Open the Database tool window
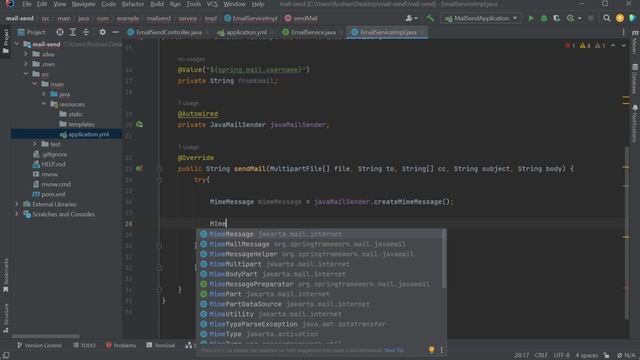The image size is (640, 360). (635, 78)
